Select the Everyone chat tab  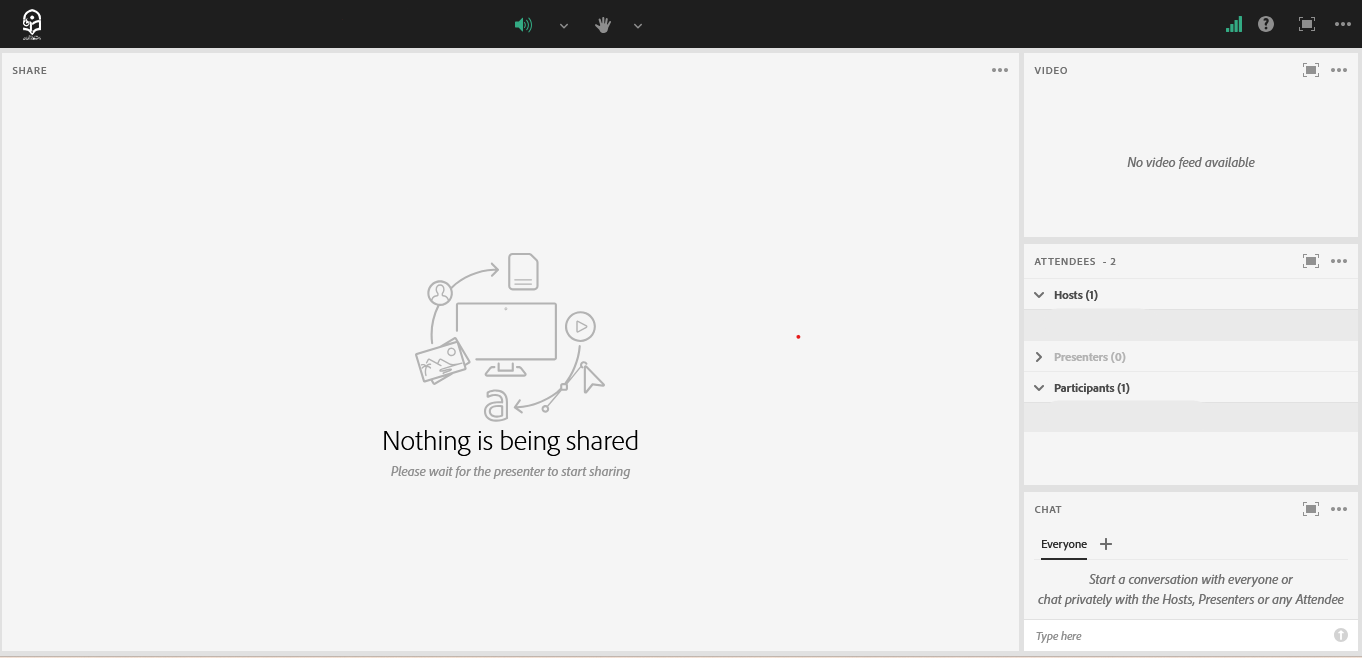click(x=1063, y=544)
